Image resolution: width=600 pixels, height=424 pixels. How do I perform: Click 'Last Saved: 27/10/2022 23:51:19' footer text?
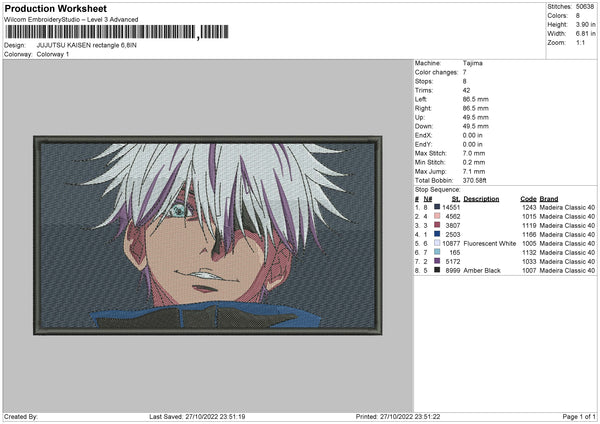pos(197,416)
